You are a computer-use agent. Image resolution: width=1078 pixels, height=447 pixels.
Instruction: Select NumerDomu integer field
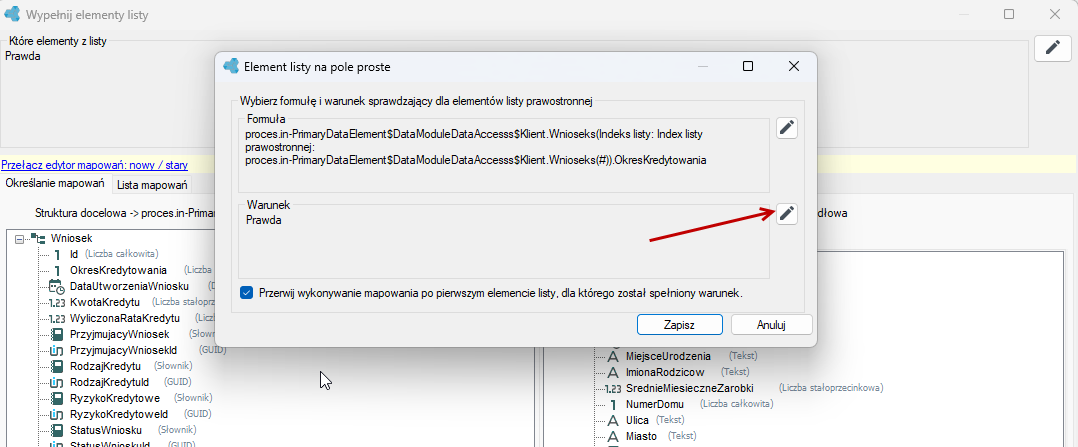coord(654,404)
